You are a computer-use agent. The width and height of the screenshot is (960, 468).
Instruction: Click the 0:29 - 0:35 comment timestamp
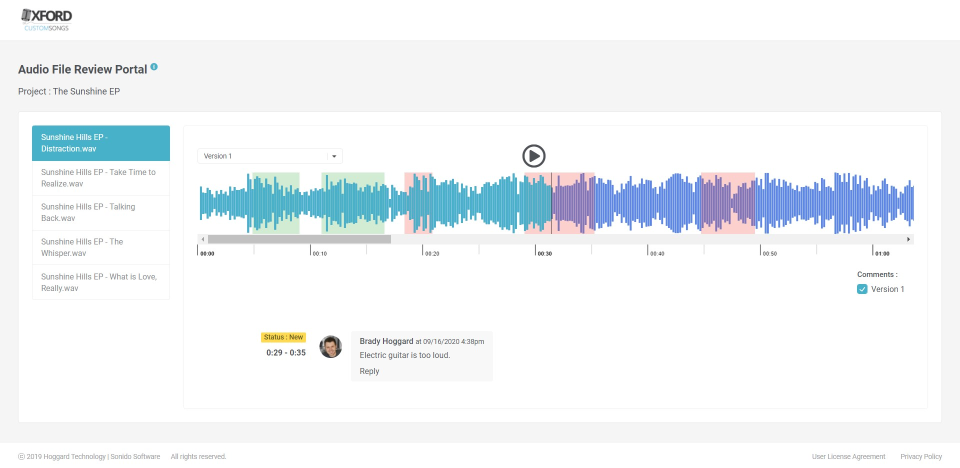[285, 353]
